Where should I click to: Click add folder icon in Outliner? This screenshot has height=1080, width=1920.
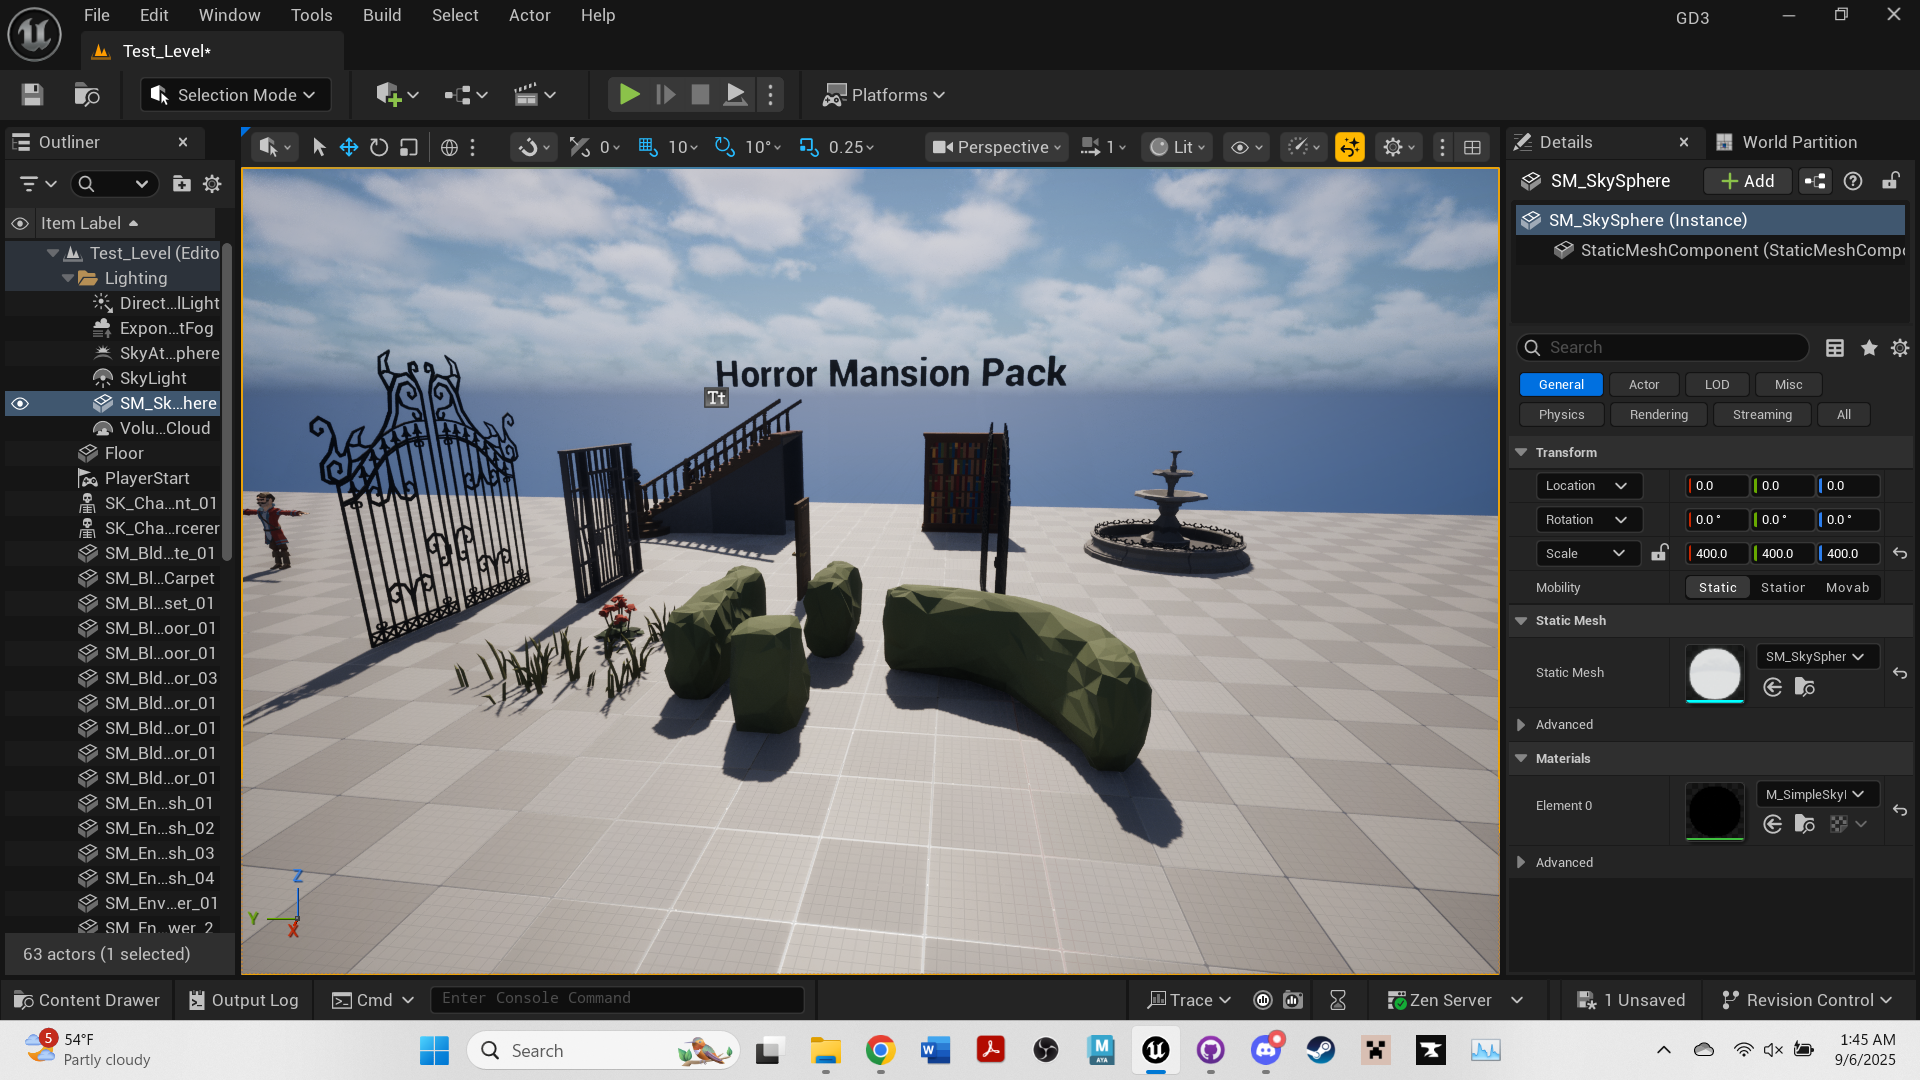181,184
